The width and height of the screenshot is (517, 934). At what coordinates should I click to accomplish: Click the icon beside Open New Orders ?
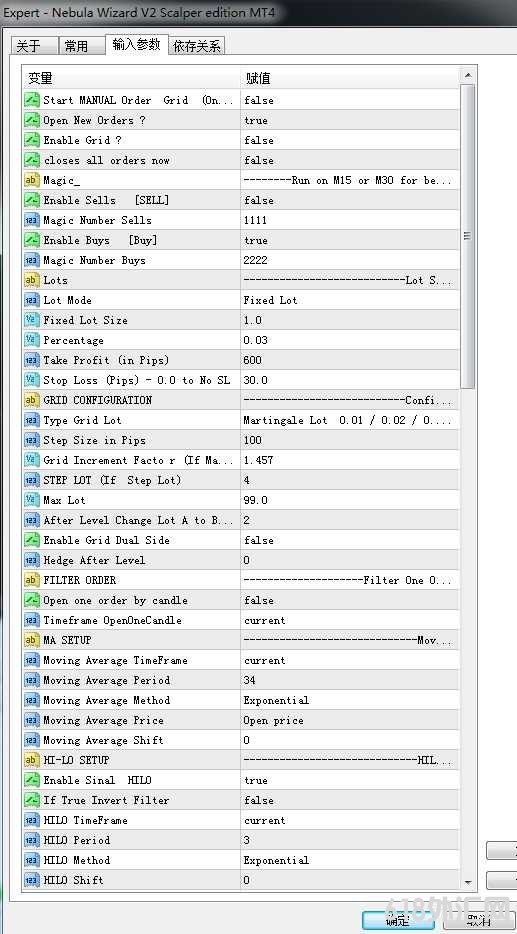click(x=32, y=120)
